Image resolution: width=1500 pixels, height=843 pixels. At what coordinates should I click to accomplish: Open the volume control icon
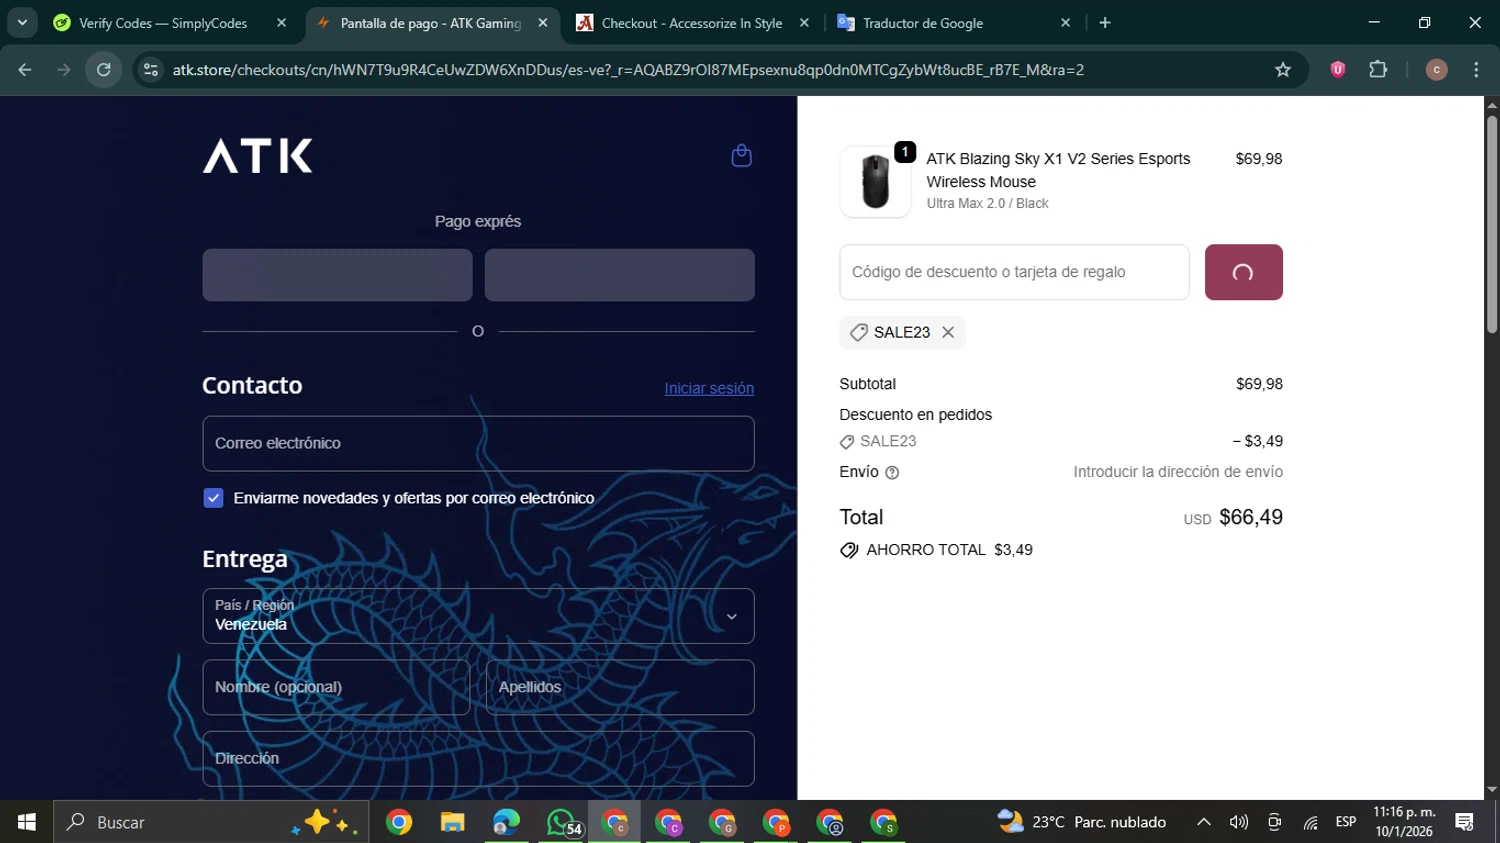tap(1239, 822)
